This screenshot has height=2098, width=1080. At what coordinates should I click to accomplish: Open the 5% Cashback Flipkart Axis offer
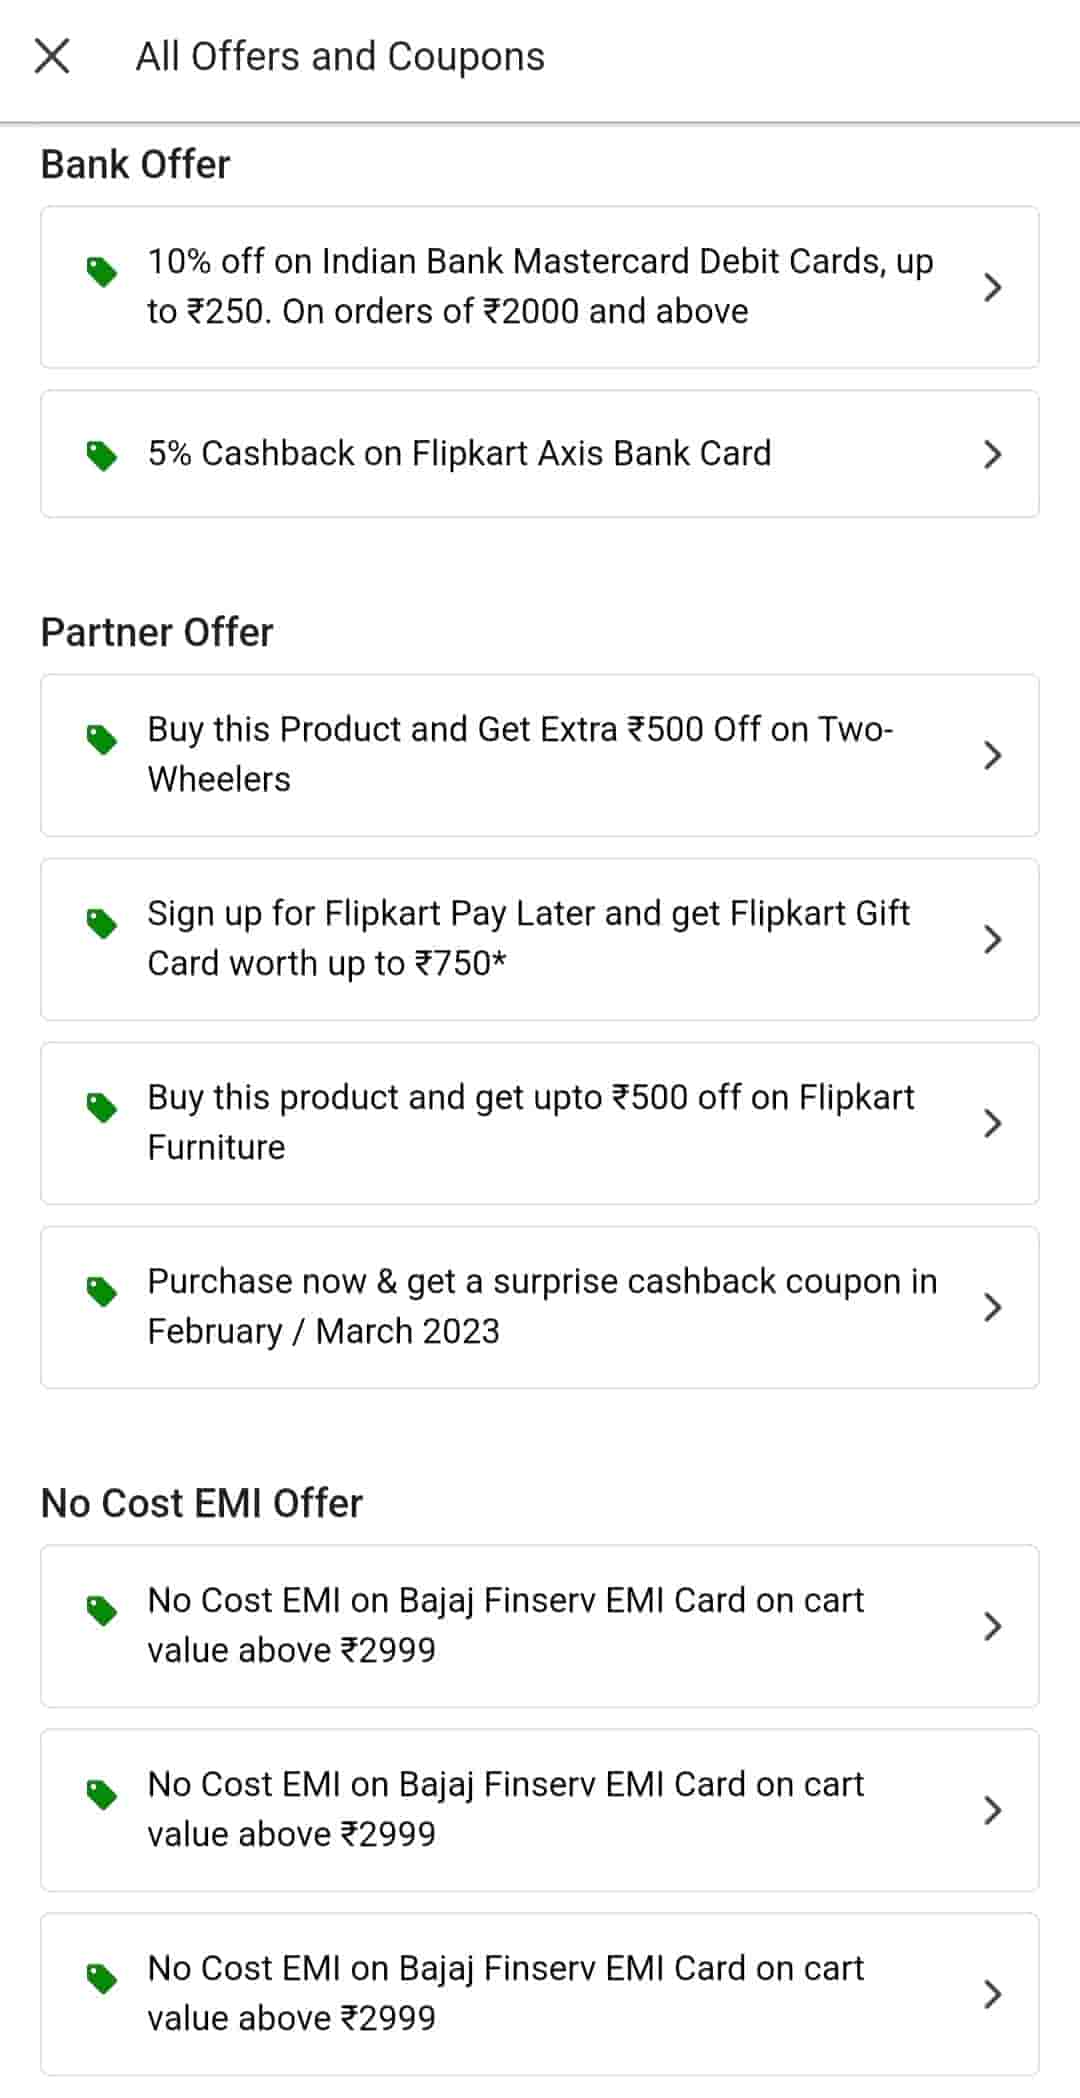tap(459, 454)
